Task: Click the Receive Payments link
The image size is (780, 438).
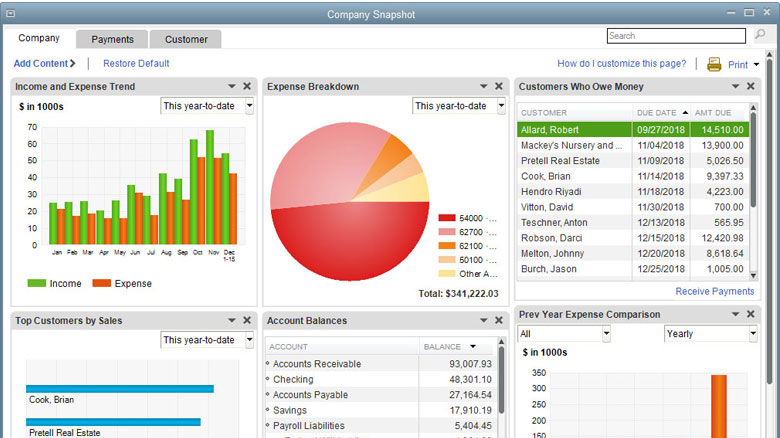Action: pyautogui.click(x=714, y=291)
